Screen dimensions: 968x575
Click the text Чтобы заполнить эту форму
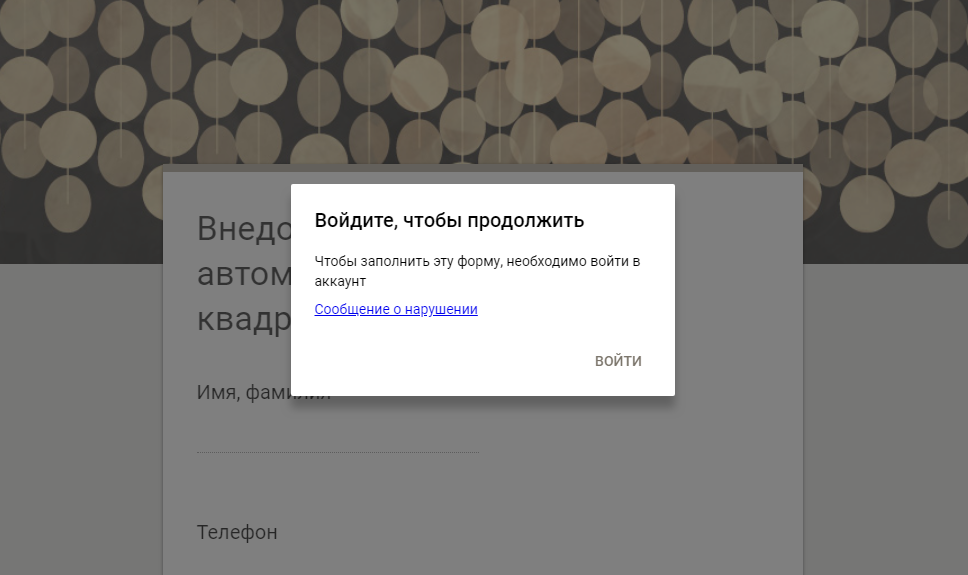409,261
